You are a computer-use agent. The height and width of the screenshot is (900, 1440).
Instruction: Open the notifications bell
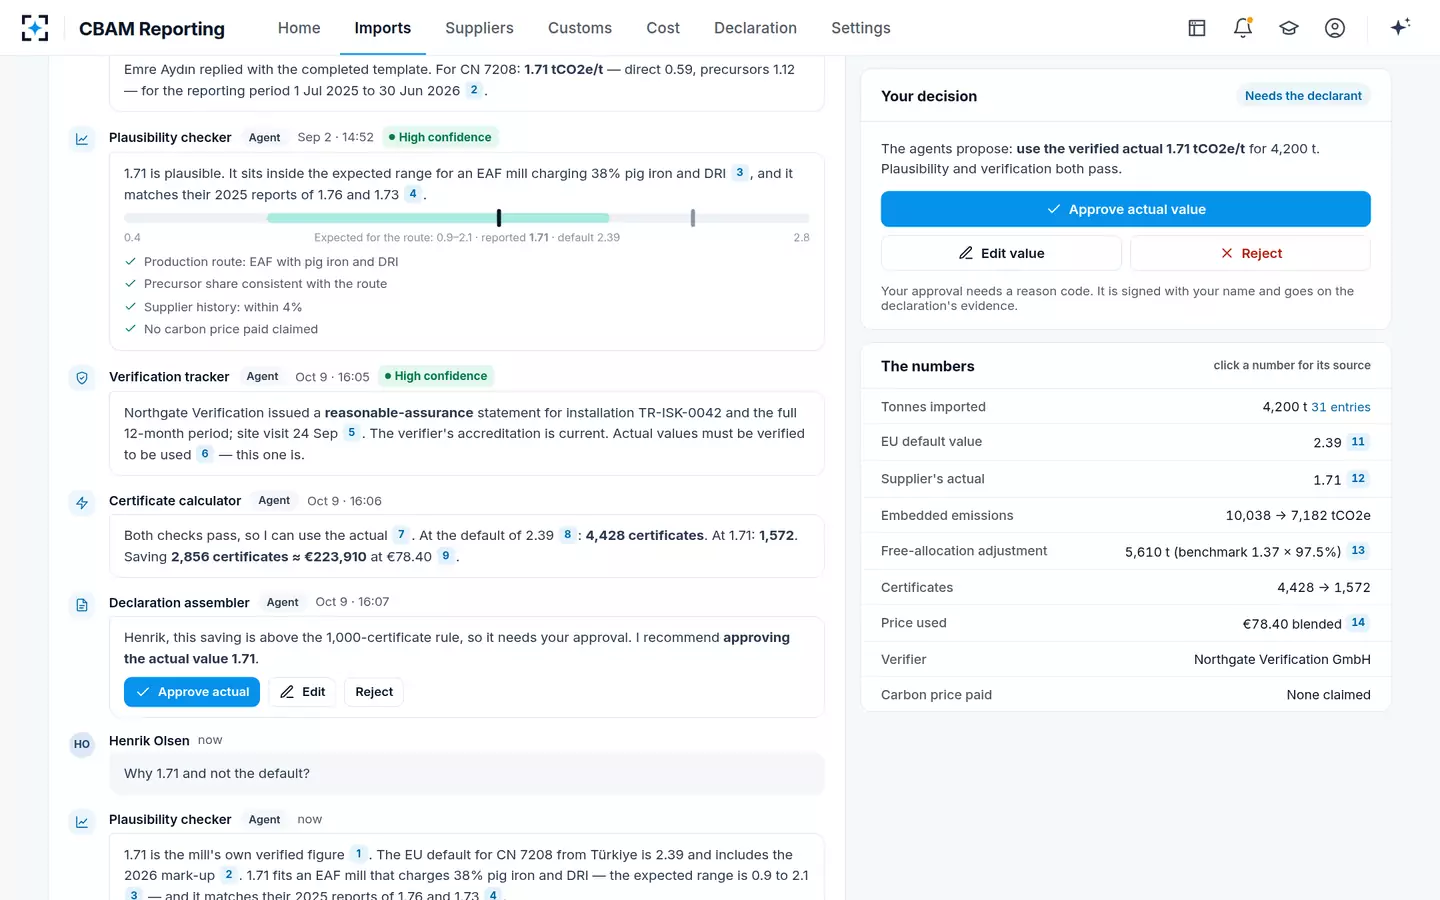pos(1243,28)
